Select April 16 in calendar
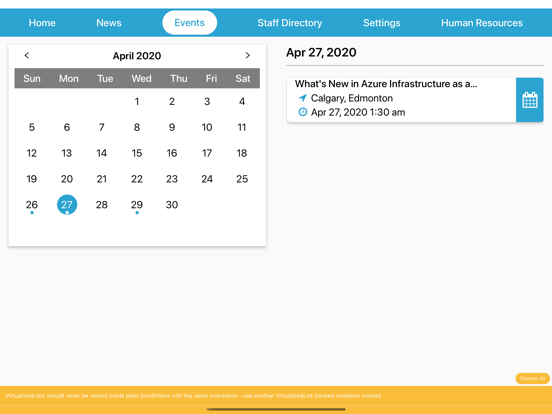The width and height of the screenshot is (552, 414). (x=172, y=153)
